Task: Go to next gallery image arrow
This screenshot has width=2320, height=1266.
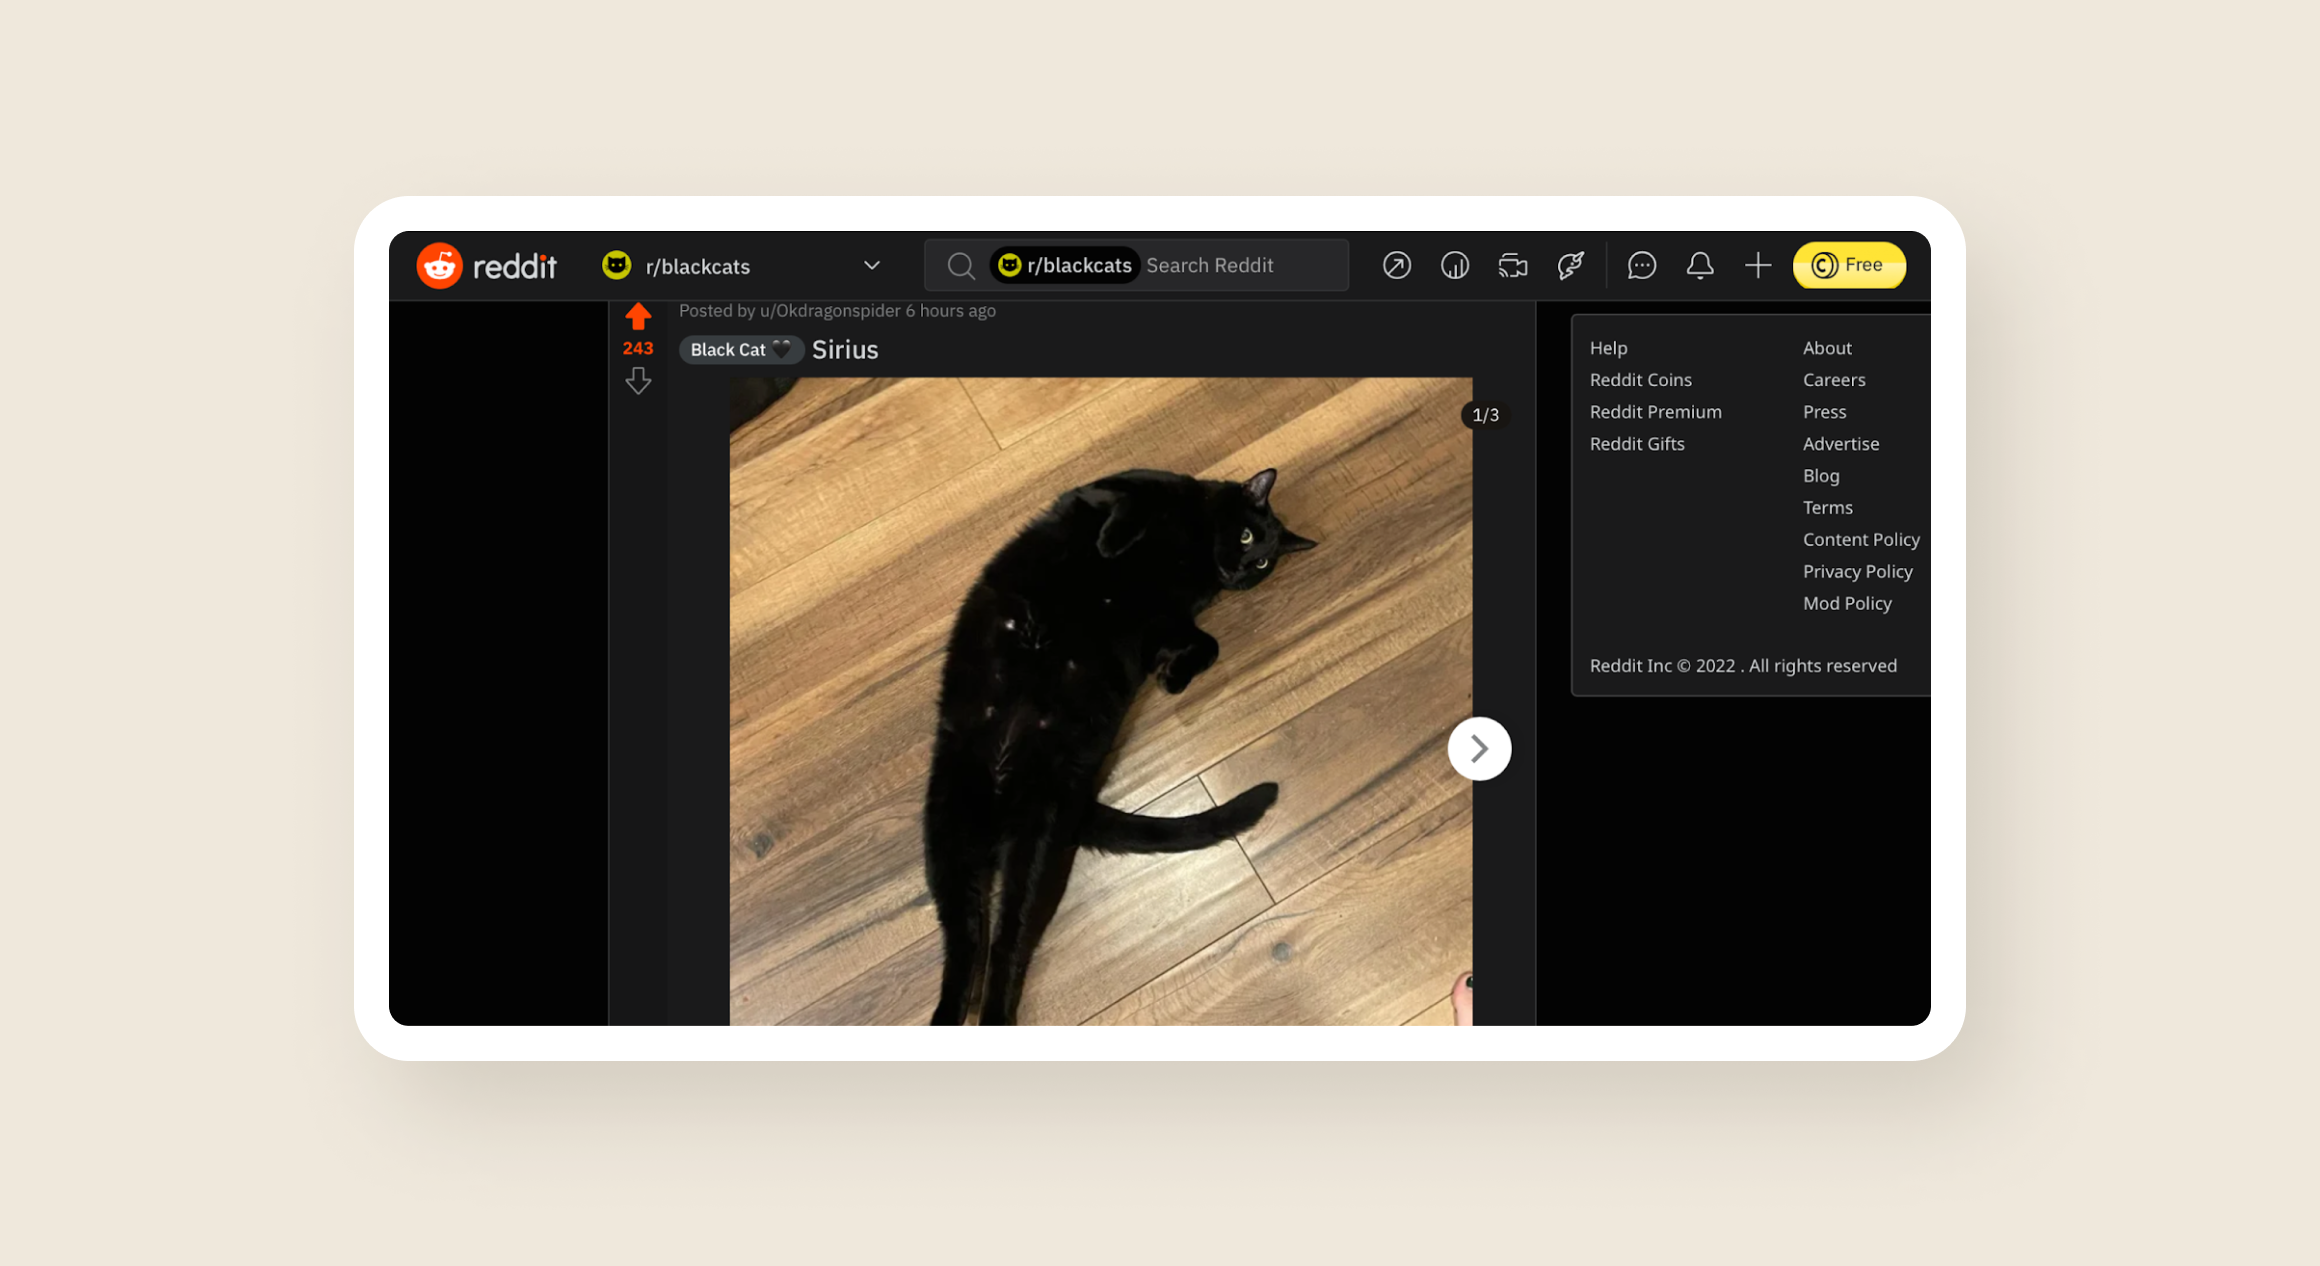Action: pos(1479,749)
